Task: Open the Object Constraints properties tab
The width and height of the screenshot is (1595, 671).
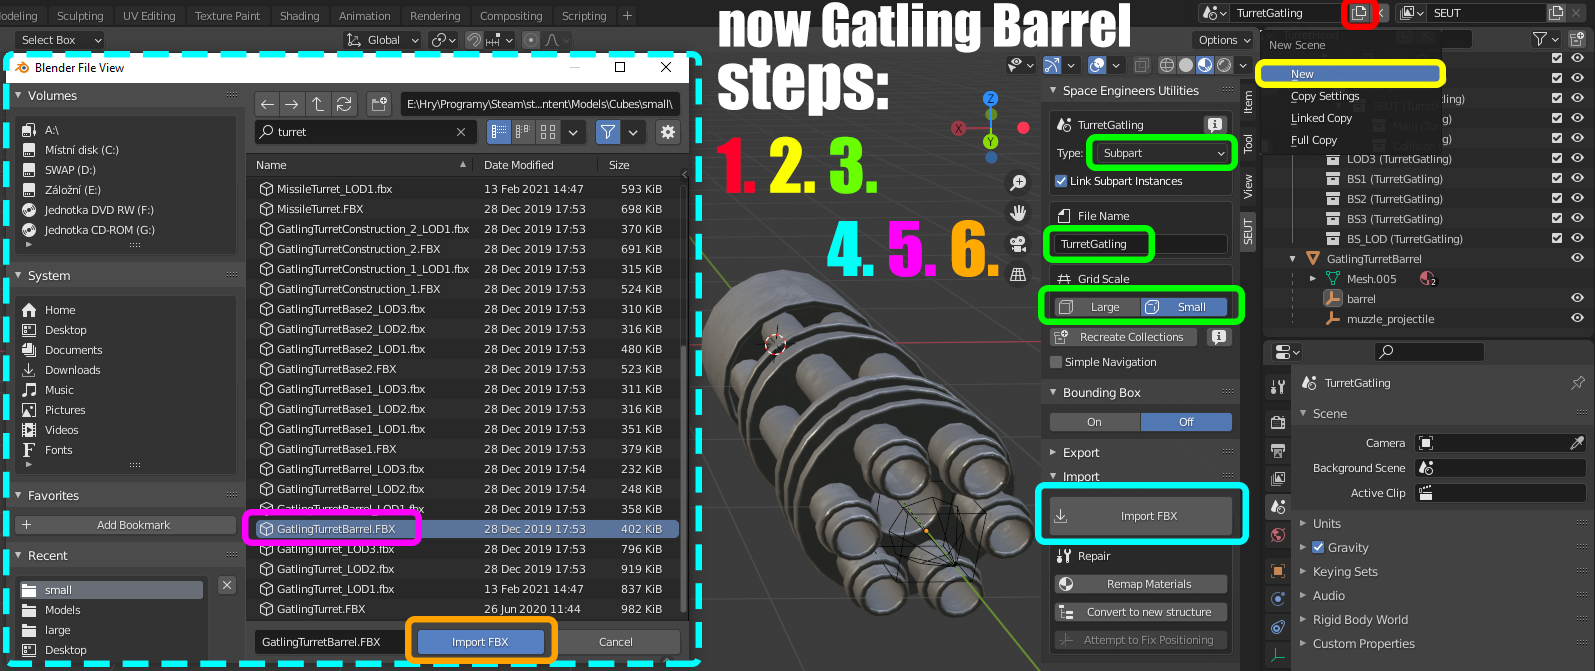Action: pos(1278,627)
